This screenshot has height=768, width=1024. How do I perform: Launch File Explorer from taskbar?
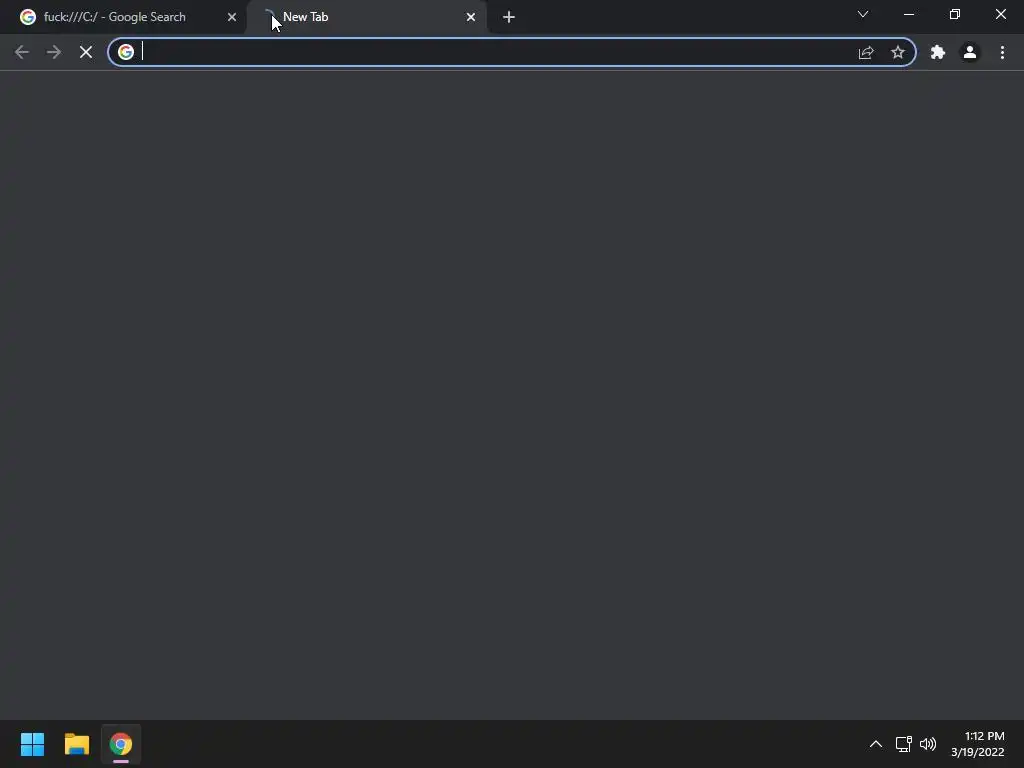76,744
